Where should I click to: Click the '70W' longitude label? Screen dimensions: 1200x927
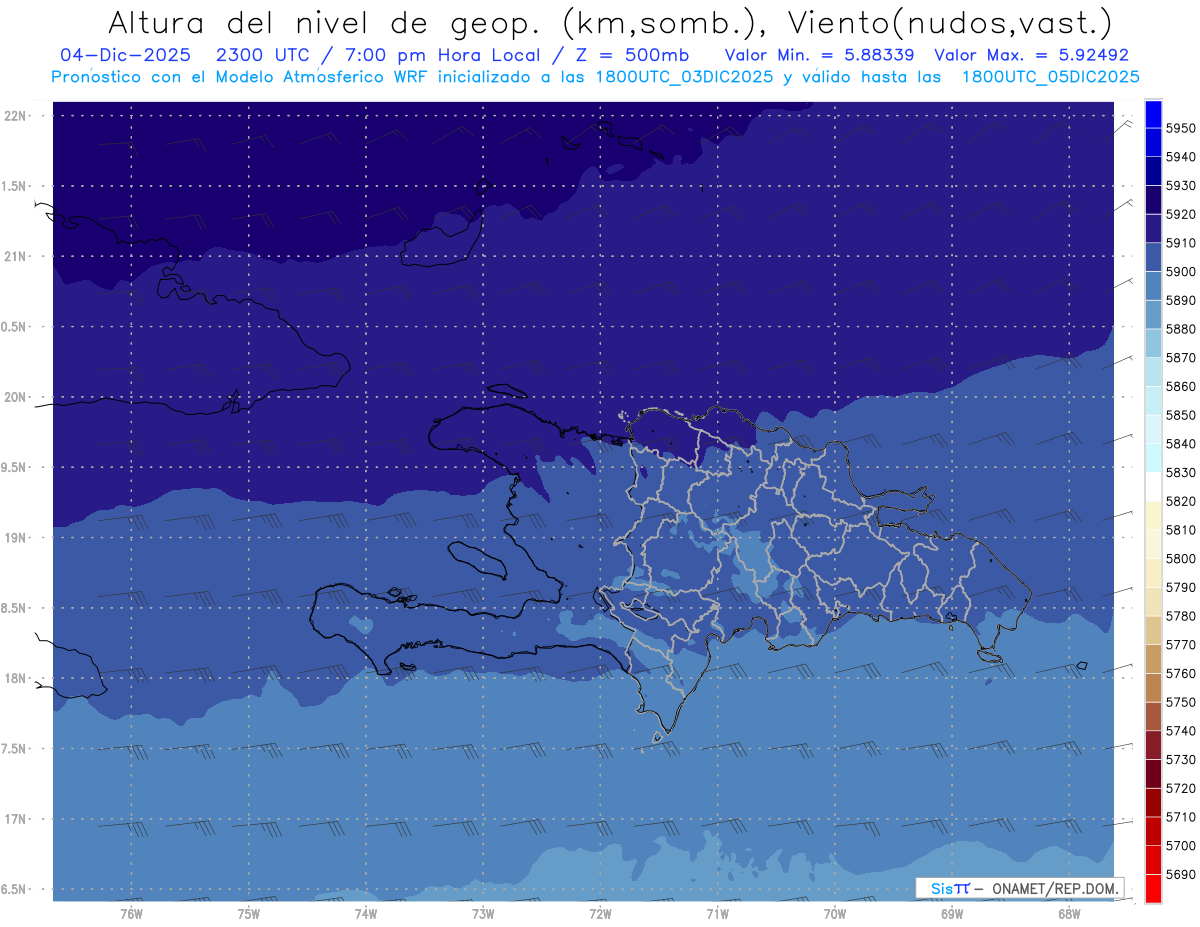pyautogui.click(x=834, y=913)
